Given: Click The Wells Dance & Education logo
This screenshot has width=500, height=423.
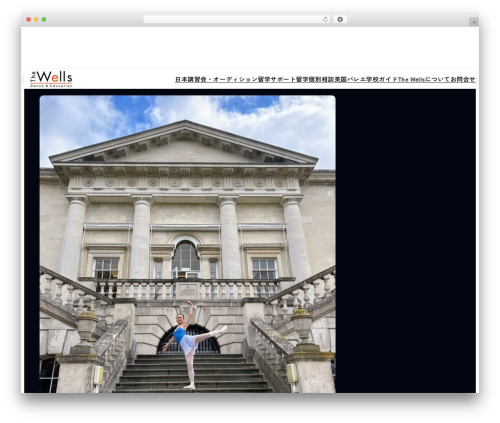Looking at the screenshot, I should point(51,79).
